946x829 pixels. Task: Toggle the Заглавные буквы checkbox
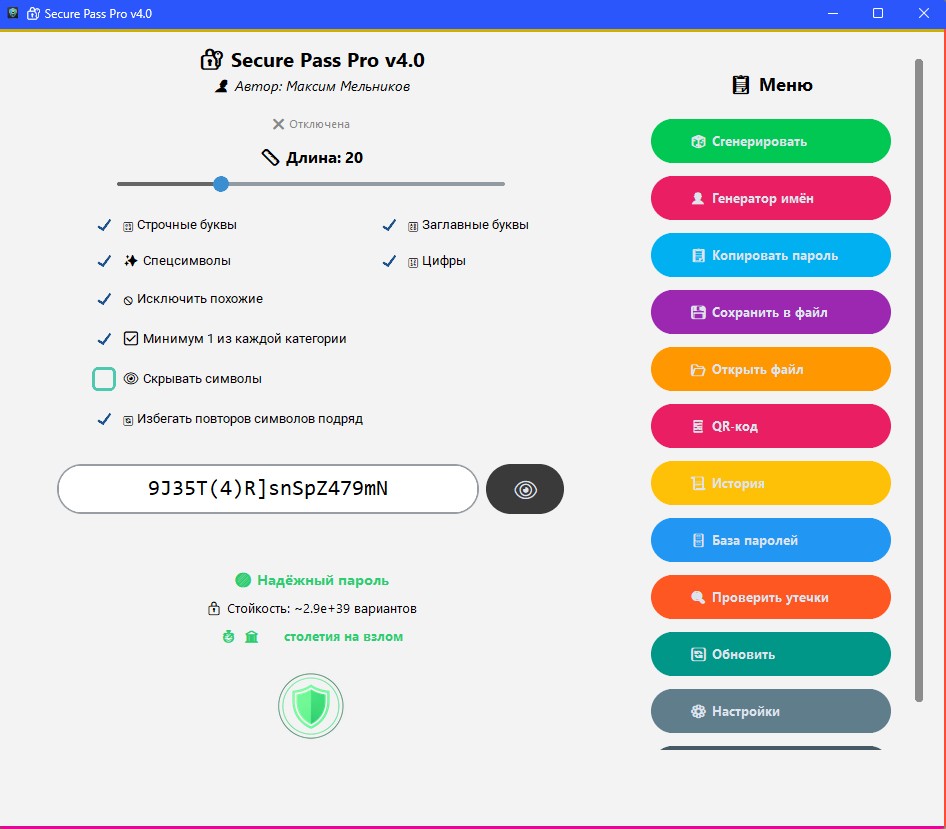point(390,225)
